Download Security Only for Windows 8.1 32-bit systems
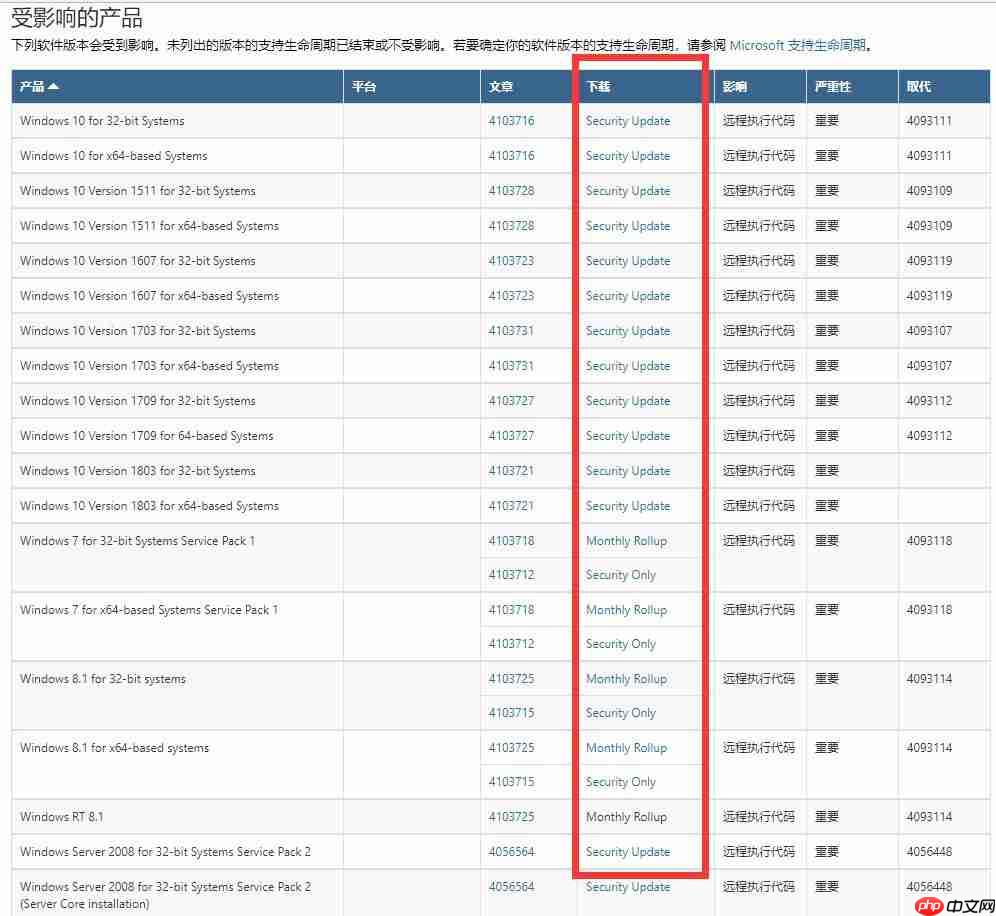 [x=621, y=713]
